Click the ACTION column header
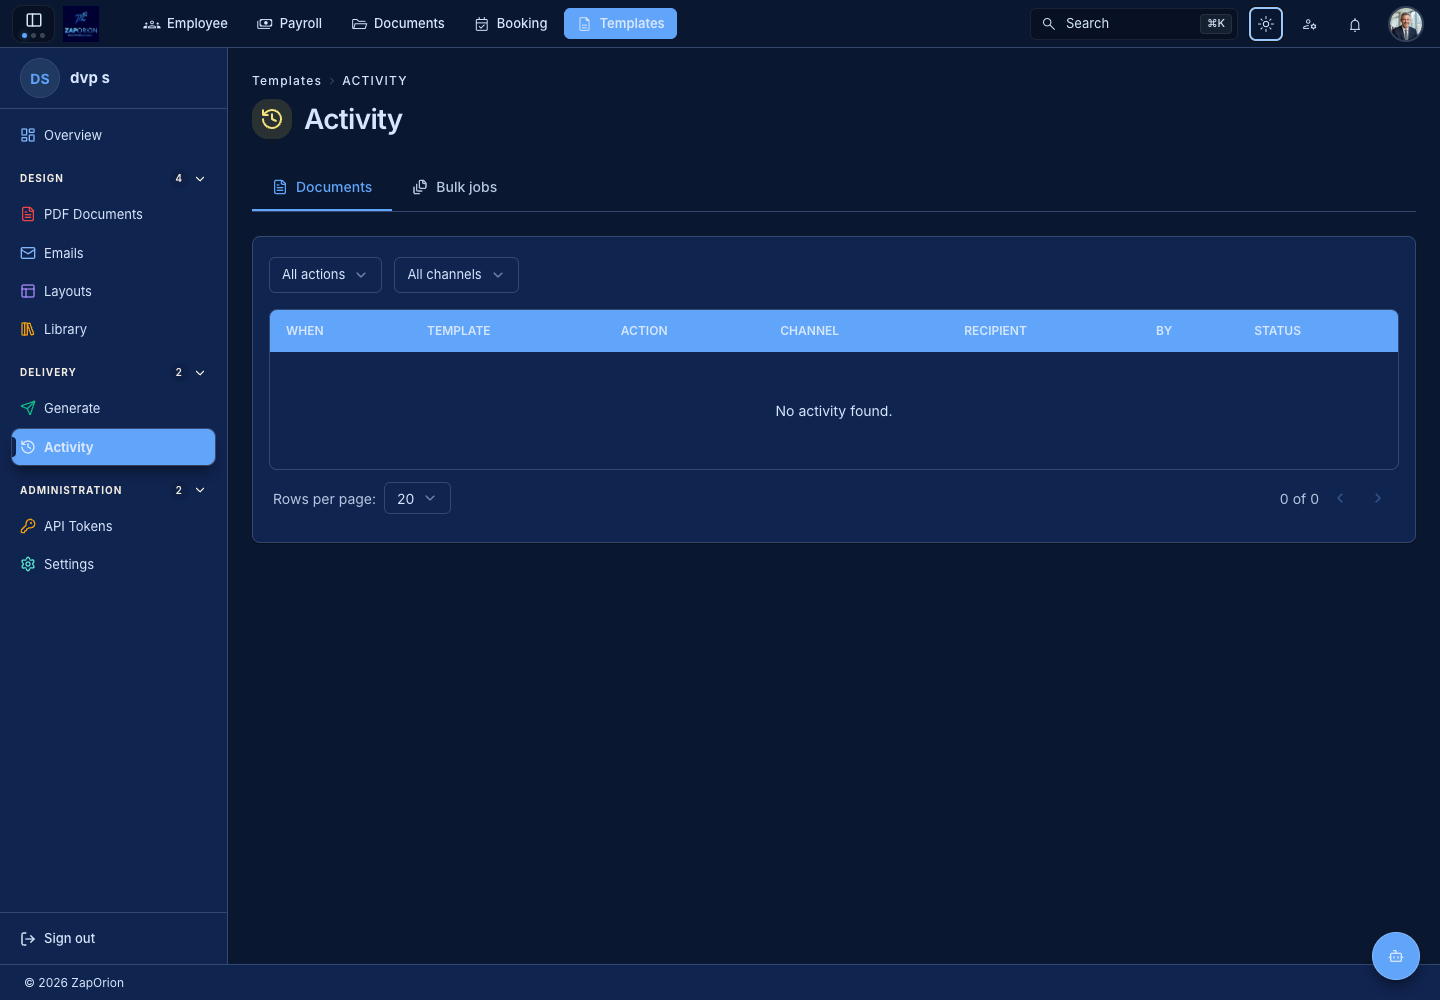 pos(644,331)
